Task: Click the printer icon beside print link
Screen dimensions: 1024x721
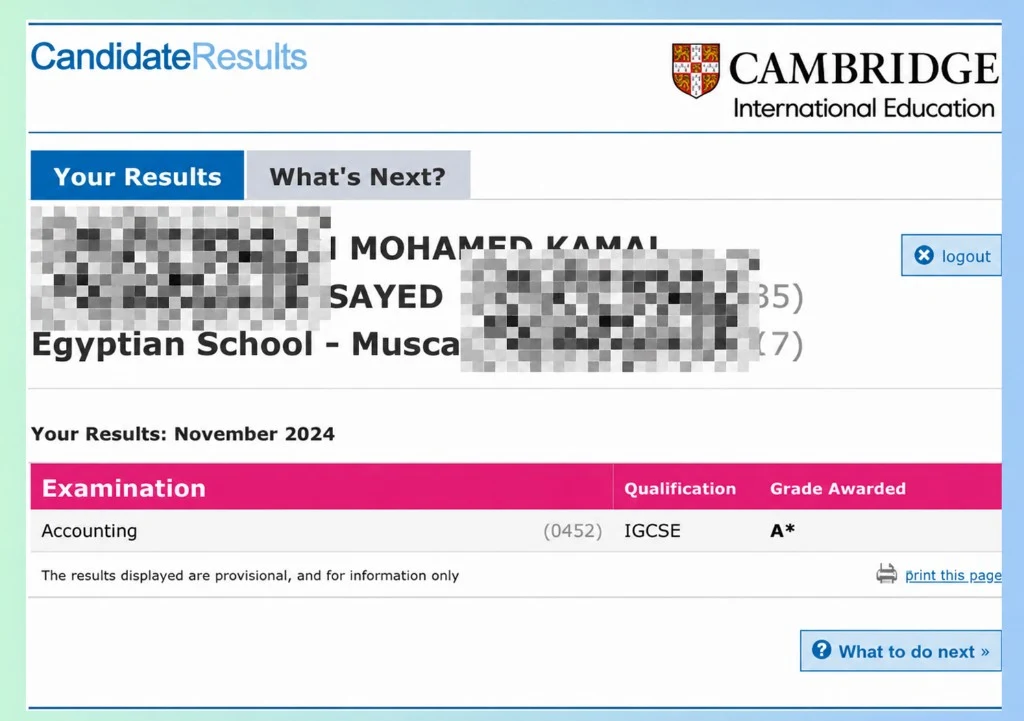Action: click(x=886, y=574)
